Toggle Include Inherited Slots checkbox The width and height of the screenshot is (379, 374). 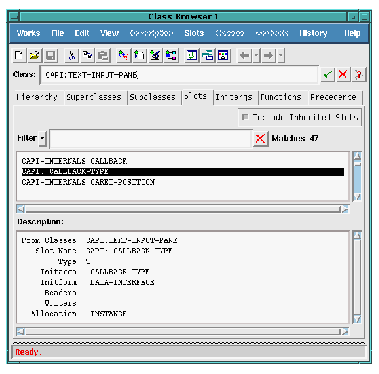[x=245, y=117]
